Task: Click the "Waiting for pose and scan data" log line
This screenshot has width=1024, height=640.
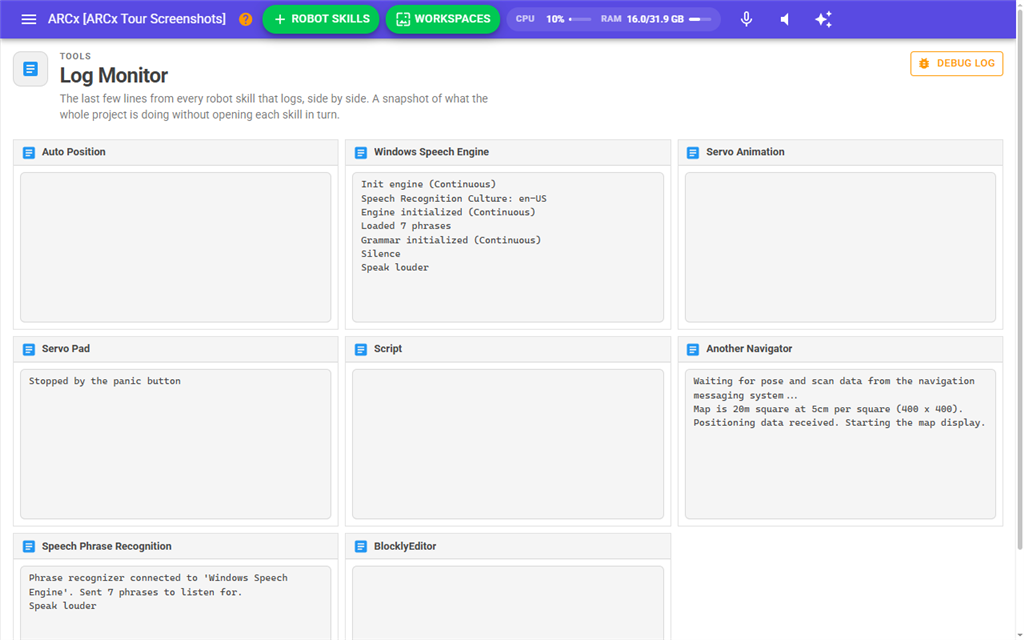Action: [834, 389]
